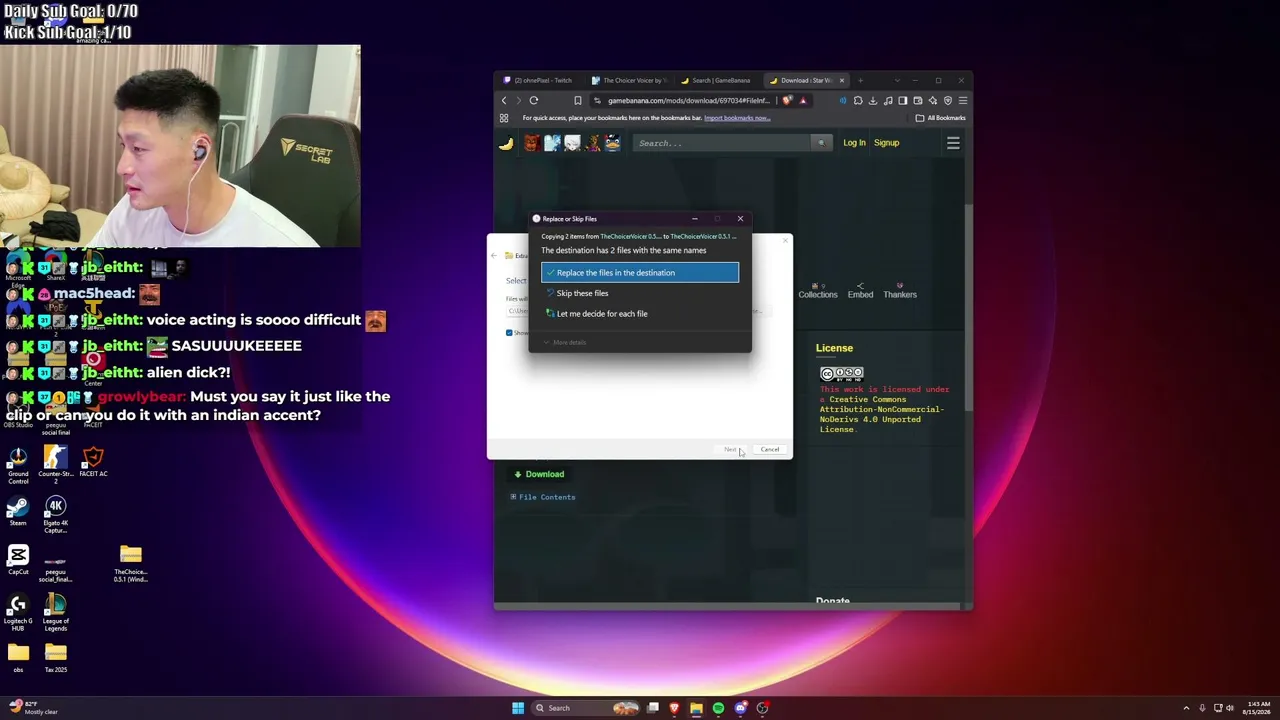Open the Brave VPN shield icon
The image size is (1280, 720).
(948, 100)
